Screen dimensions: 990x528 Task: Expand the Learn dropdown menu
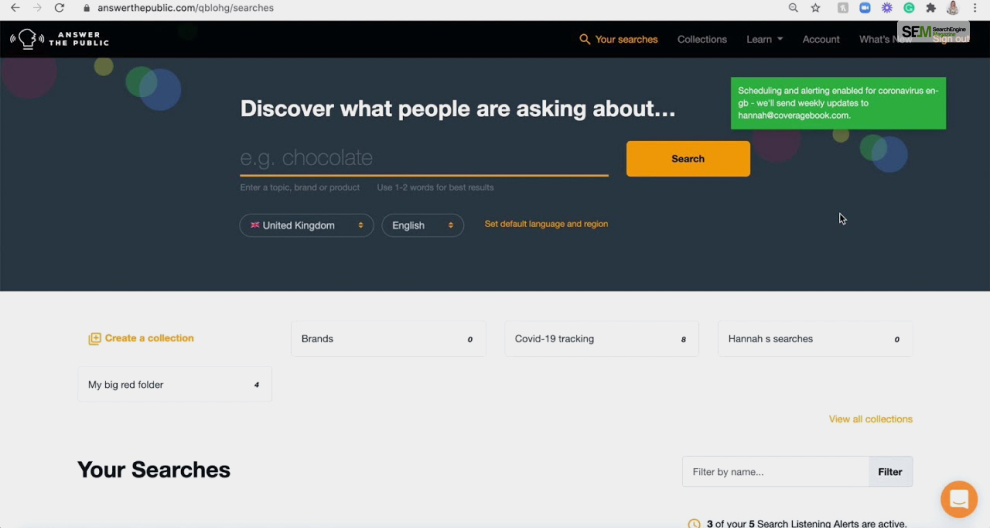click(765, 39)
